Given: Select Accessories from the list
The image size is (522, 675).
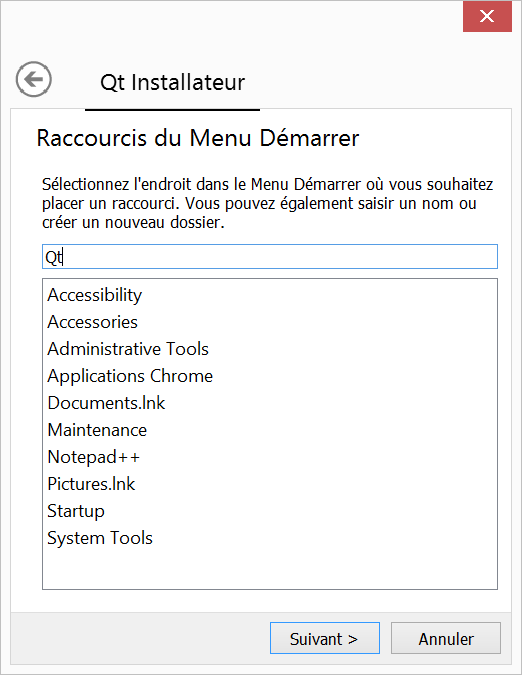Looking at the screenshot, I should coord(93,322).
